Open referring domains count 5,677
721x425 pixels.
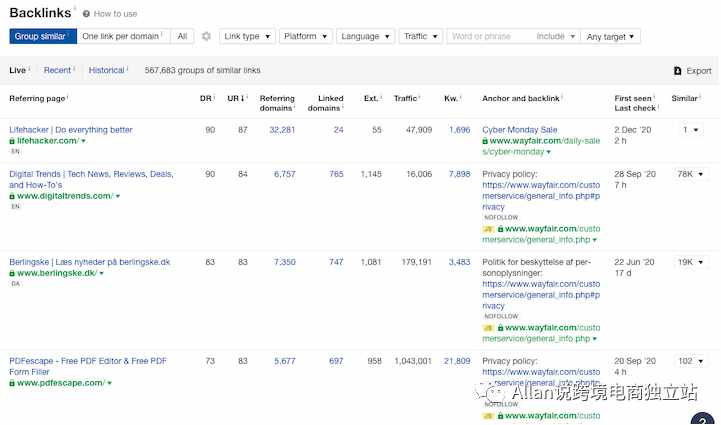pos(285,361)
